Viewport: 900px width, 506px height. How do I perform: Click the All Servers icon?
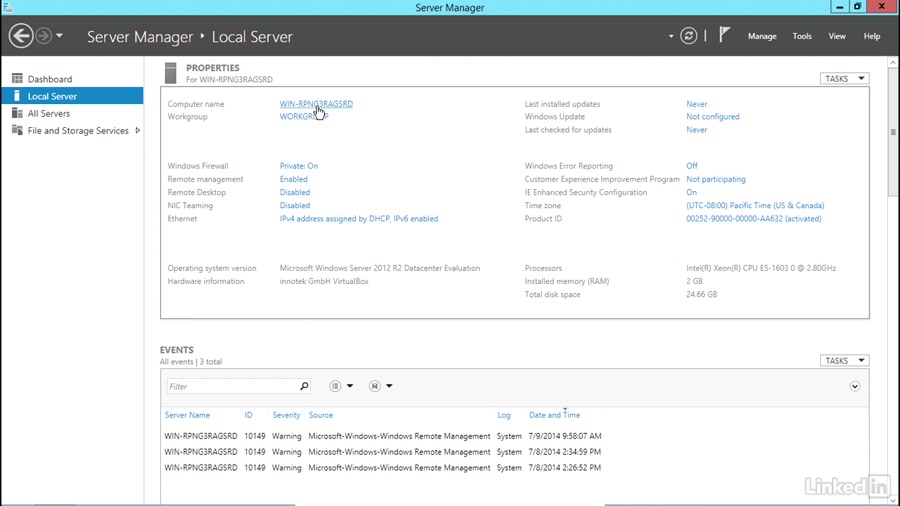pyautogui.click(x=17, y=113)
